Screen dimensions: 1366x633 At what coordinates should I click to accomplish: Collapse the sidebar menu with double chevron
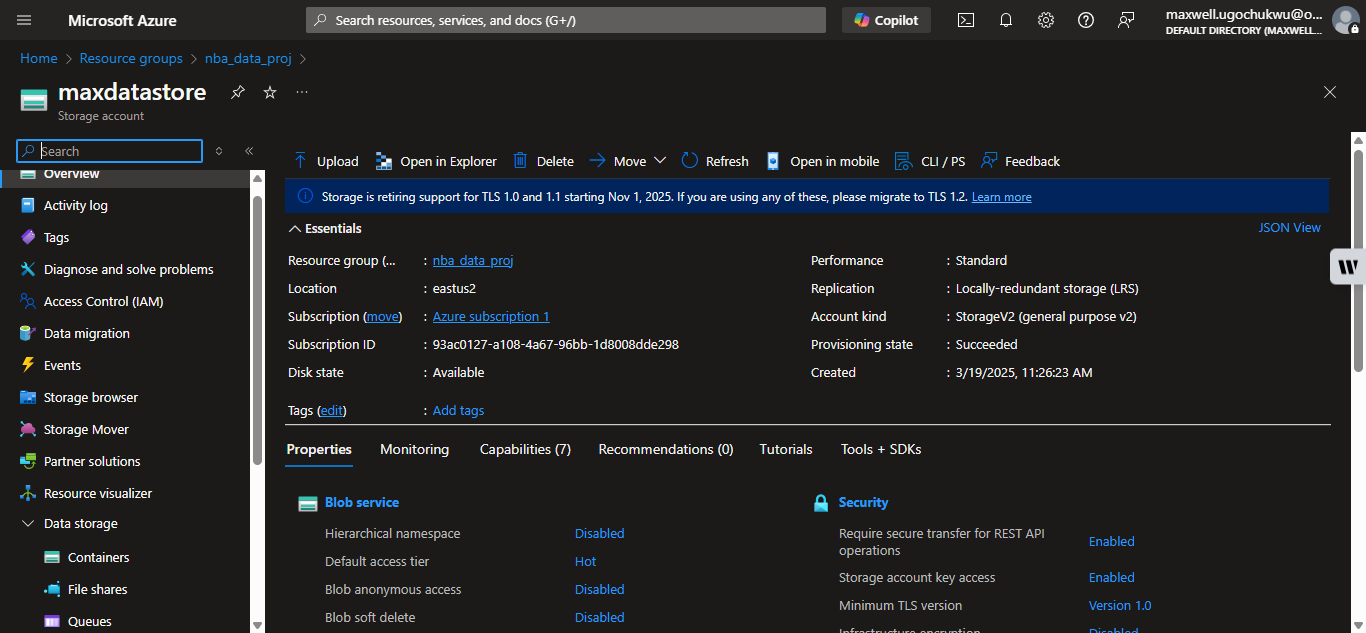pos(249,151)
